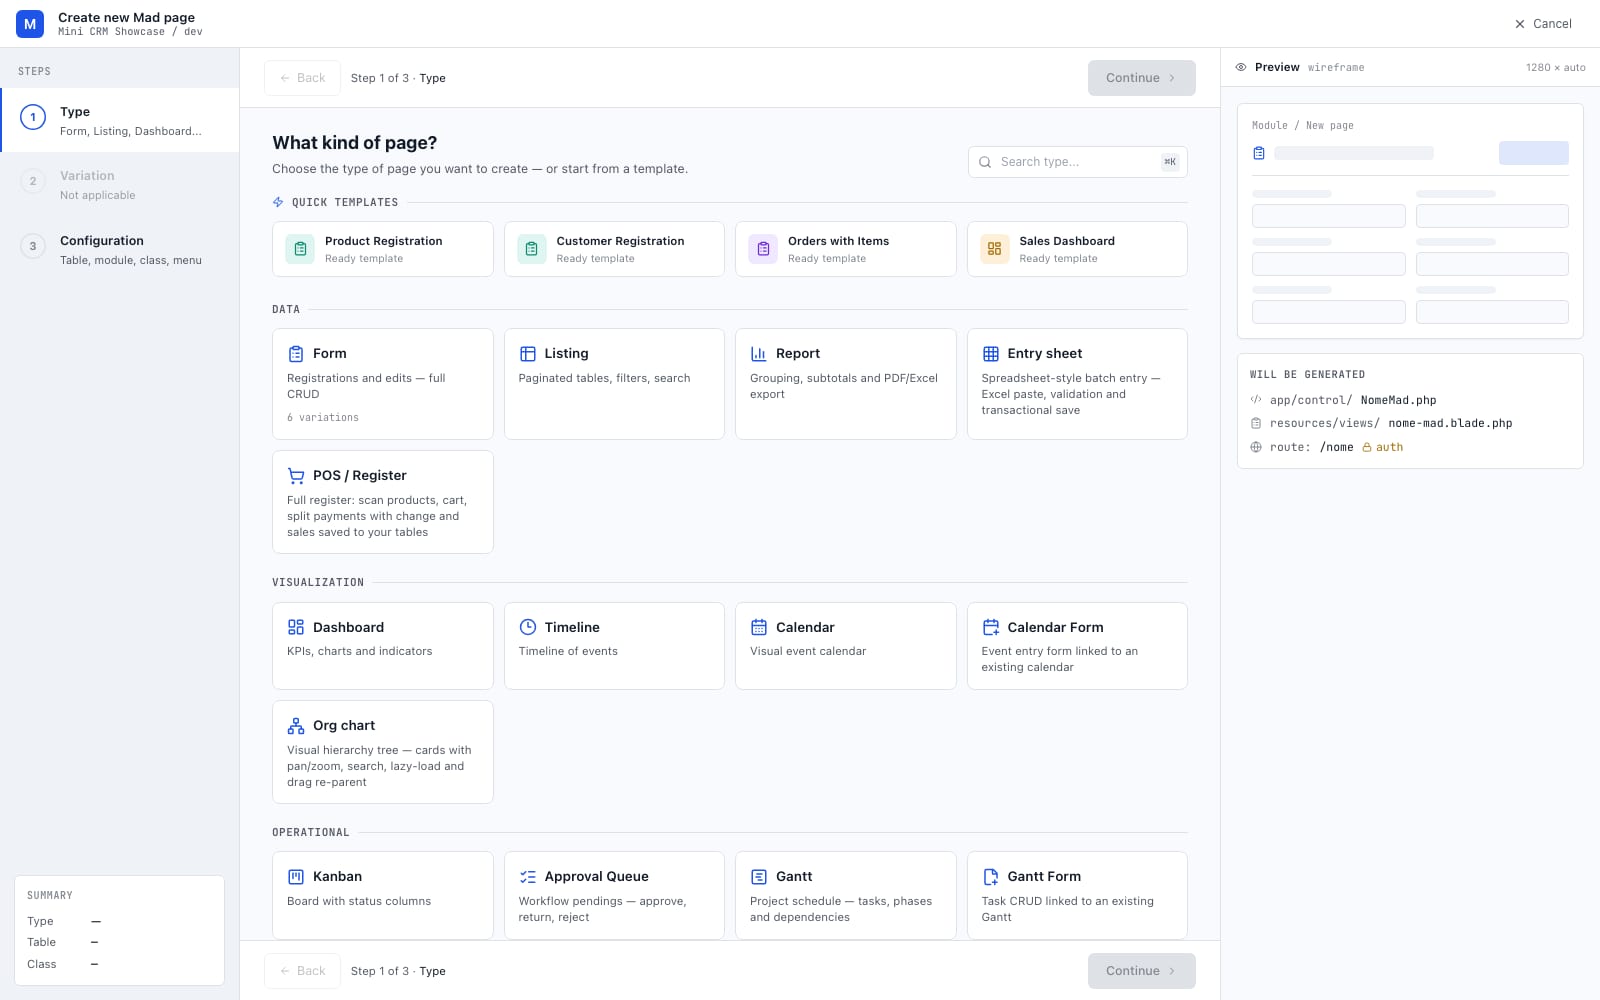Click the Report card bar chart icon

759,354
